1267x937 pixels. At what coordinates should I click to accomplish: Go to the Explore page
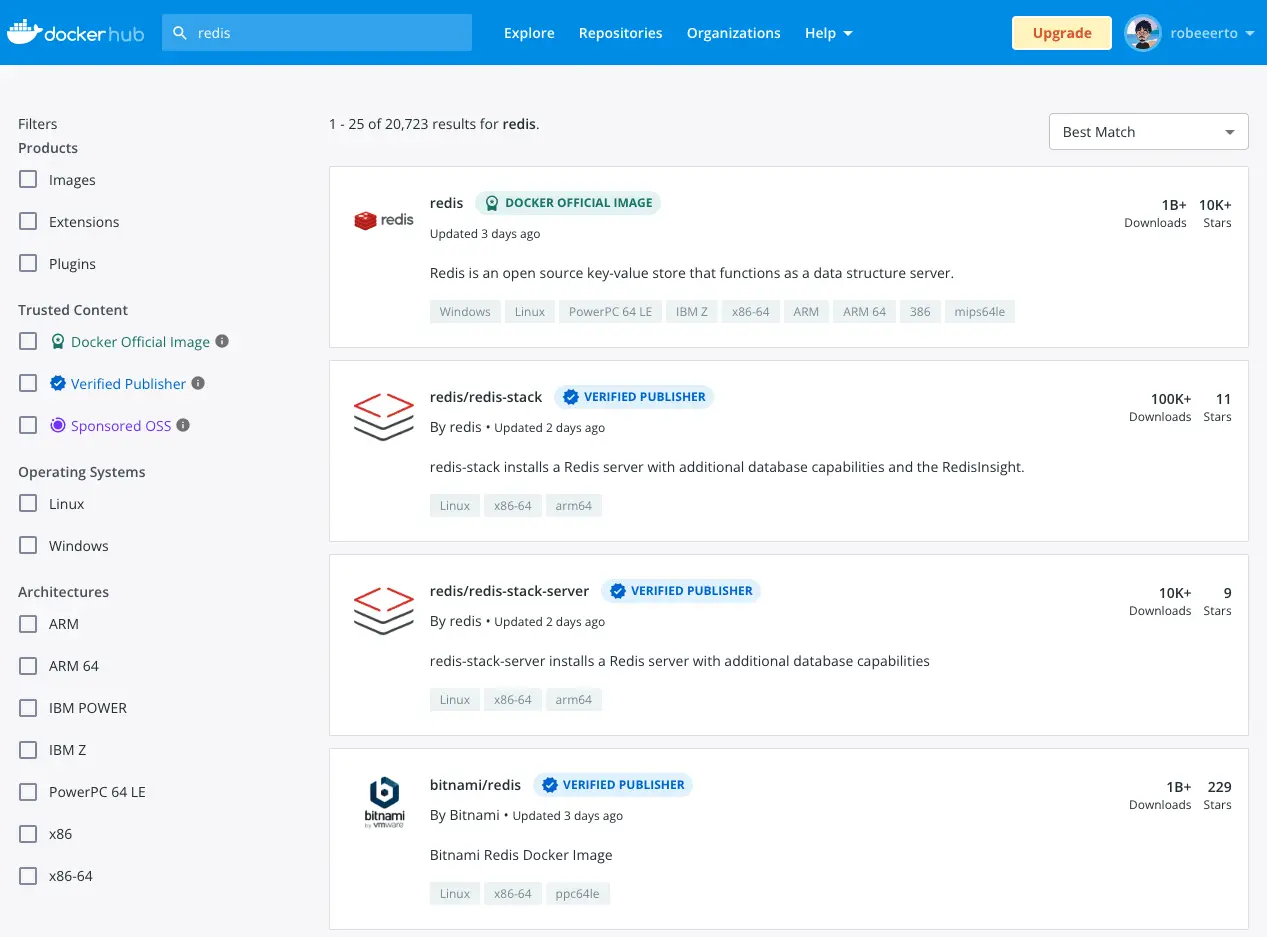(529, 33)
